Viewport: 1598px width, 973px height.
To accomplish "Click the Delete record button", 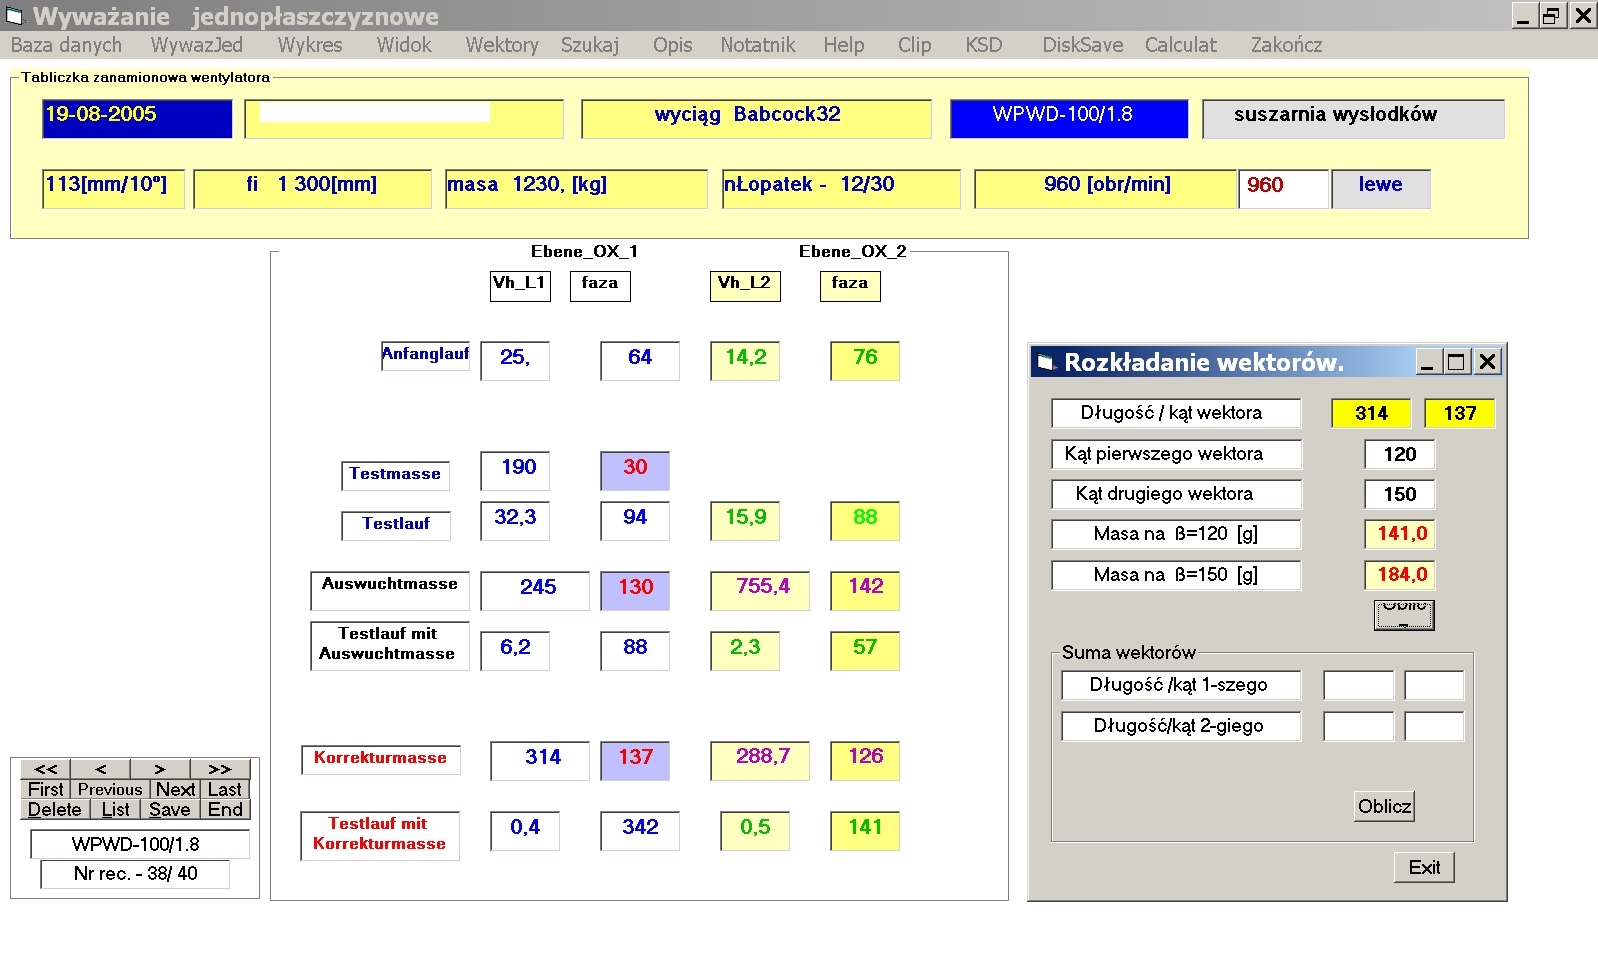I will pos(55,809).
